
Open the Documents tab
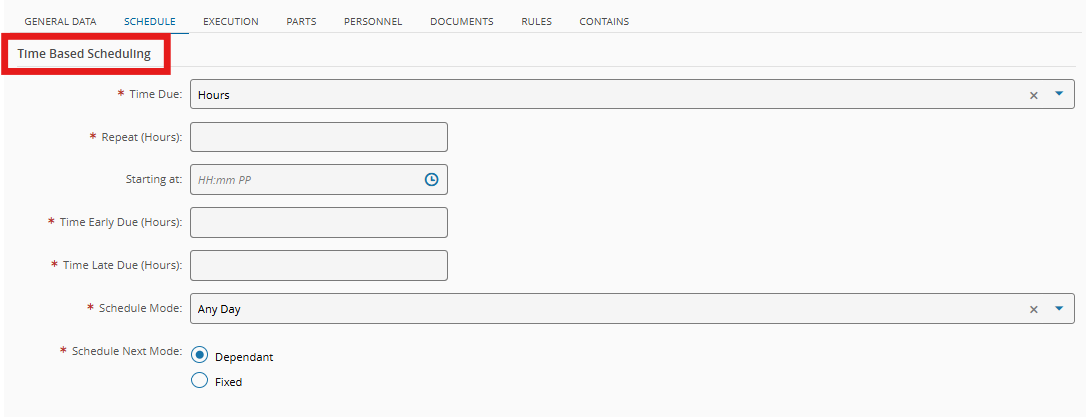461,21
